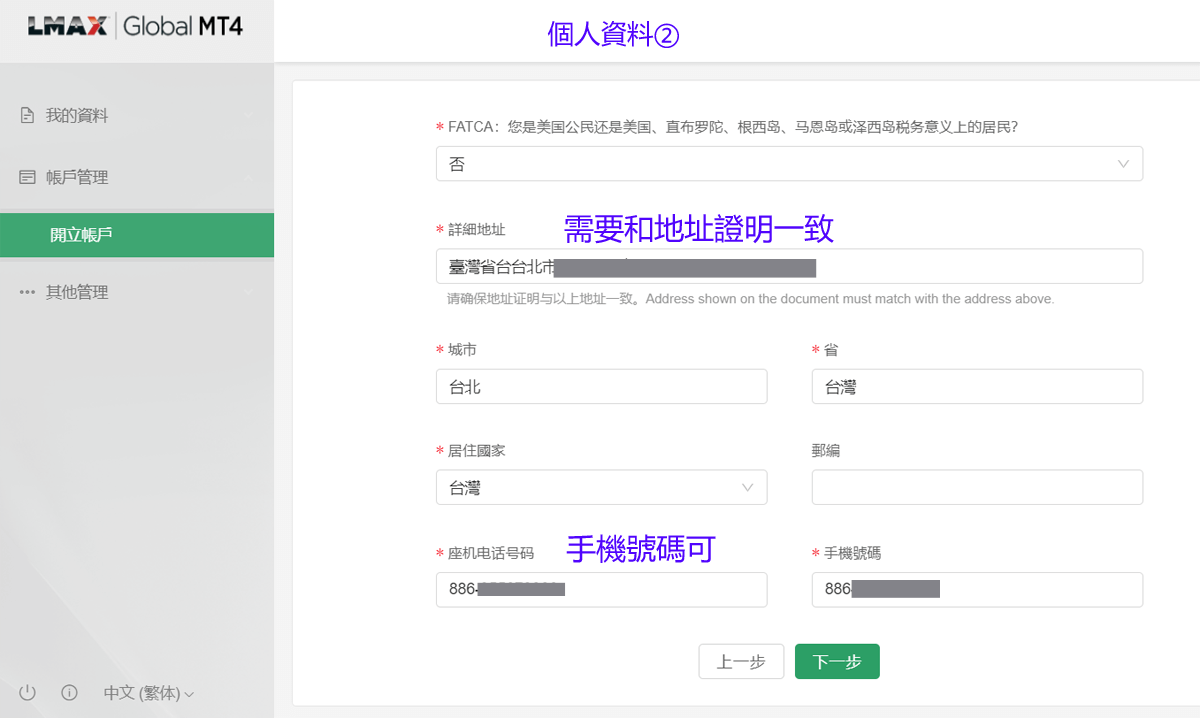Click the empty 郵編 postal code field
The height and width of the screenshot is (718, 1200).
tap(976, 487)
